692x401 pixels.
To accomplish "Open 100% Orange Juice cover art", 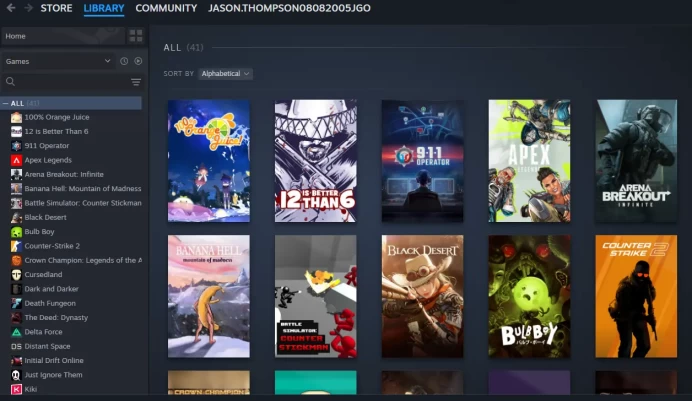I will [x=209, y=161].
